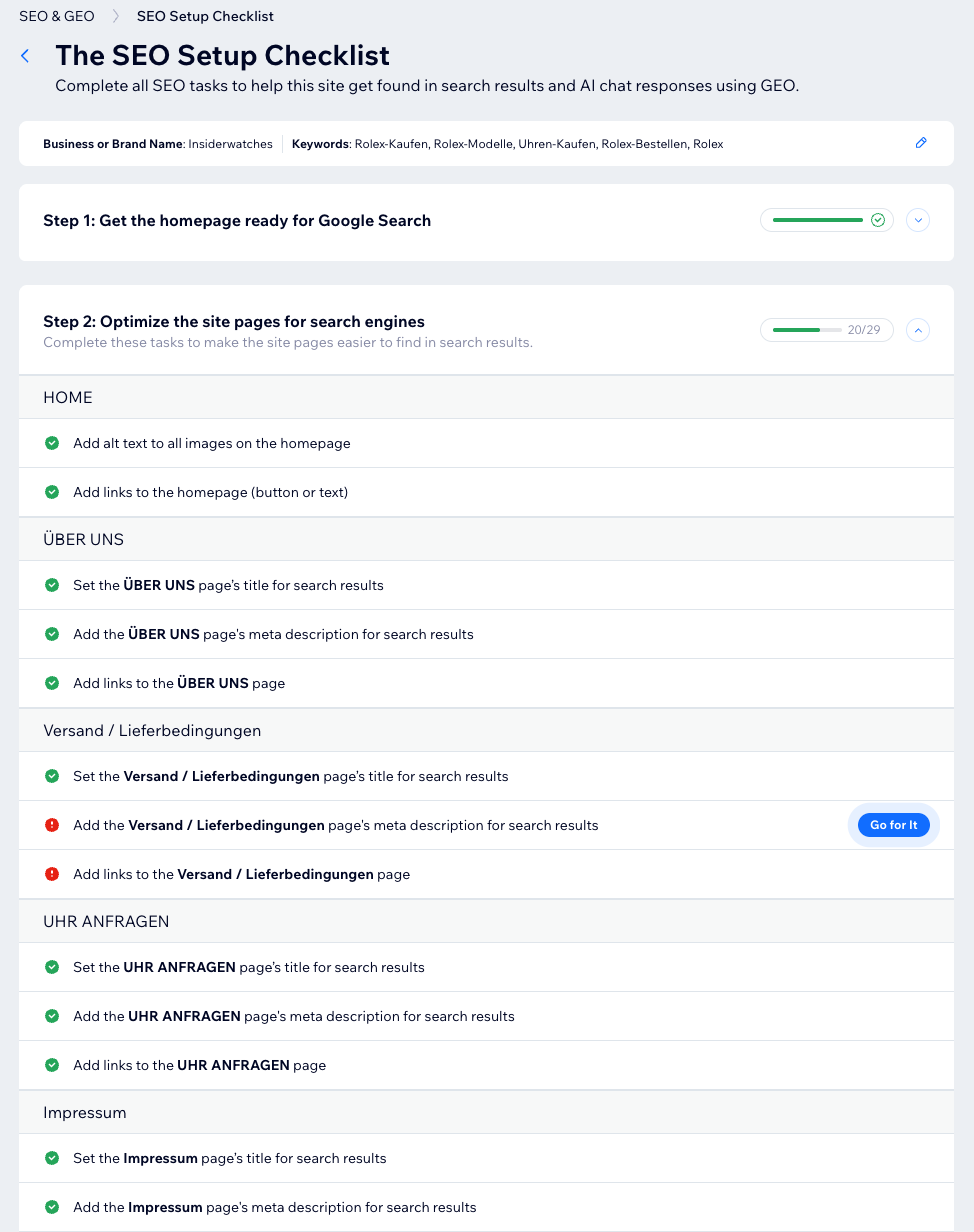Click the ÜBER UNS section header
974x1232 pixels.
(486, 539)
